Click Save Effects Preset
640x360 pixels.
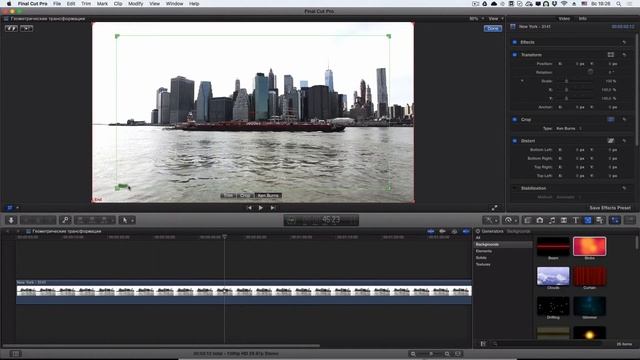coord(610,208)
